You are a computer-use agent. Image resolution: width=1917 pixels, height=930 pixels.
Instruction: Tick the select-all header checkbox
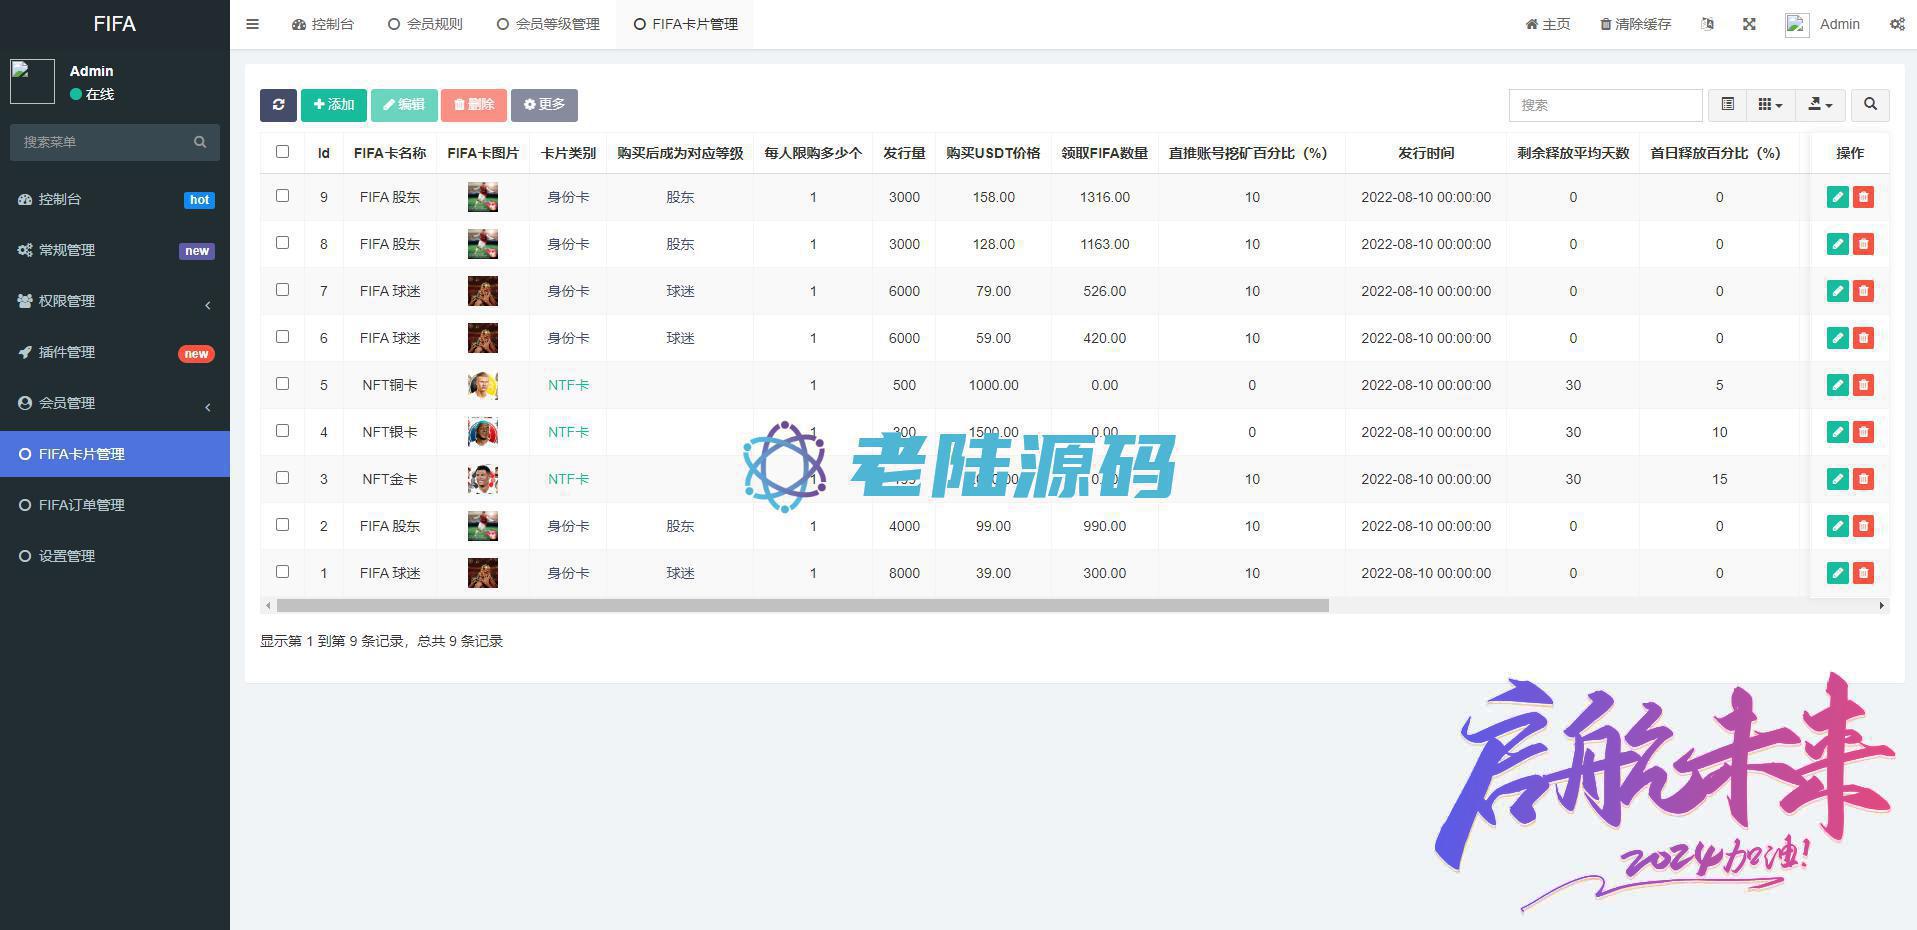click(282, 152)
